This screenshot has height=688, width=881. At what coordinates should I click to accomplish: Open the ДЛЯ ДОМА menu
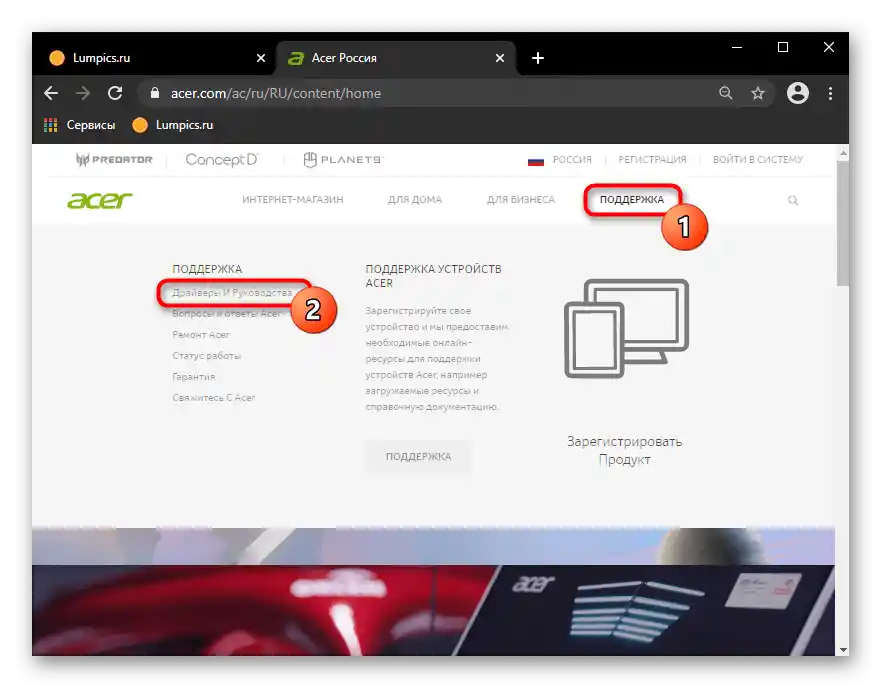(415, 200)
